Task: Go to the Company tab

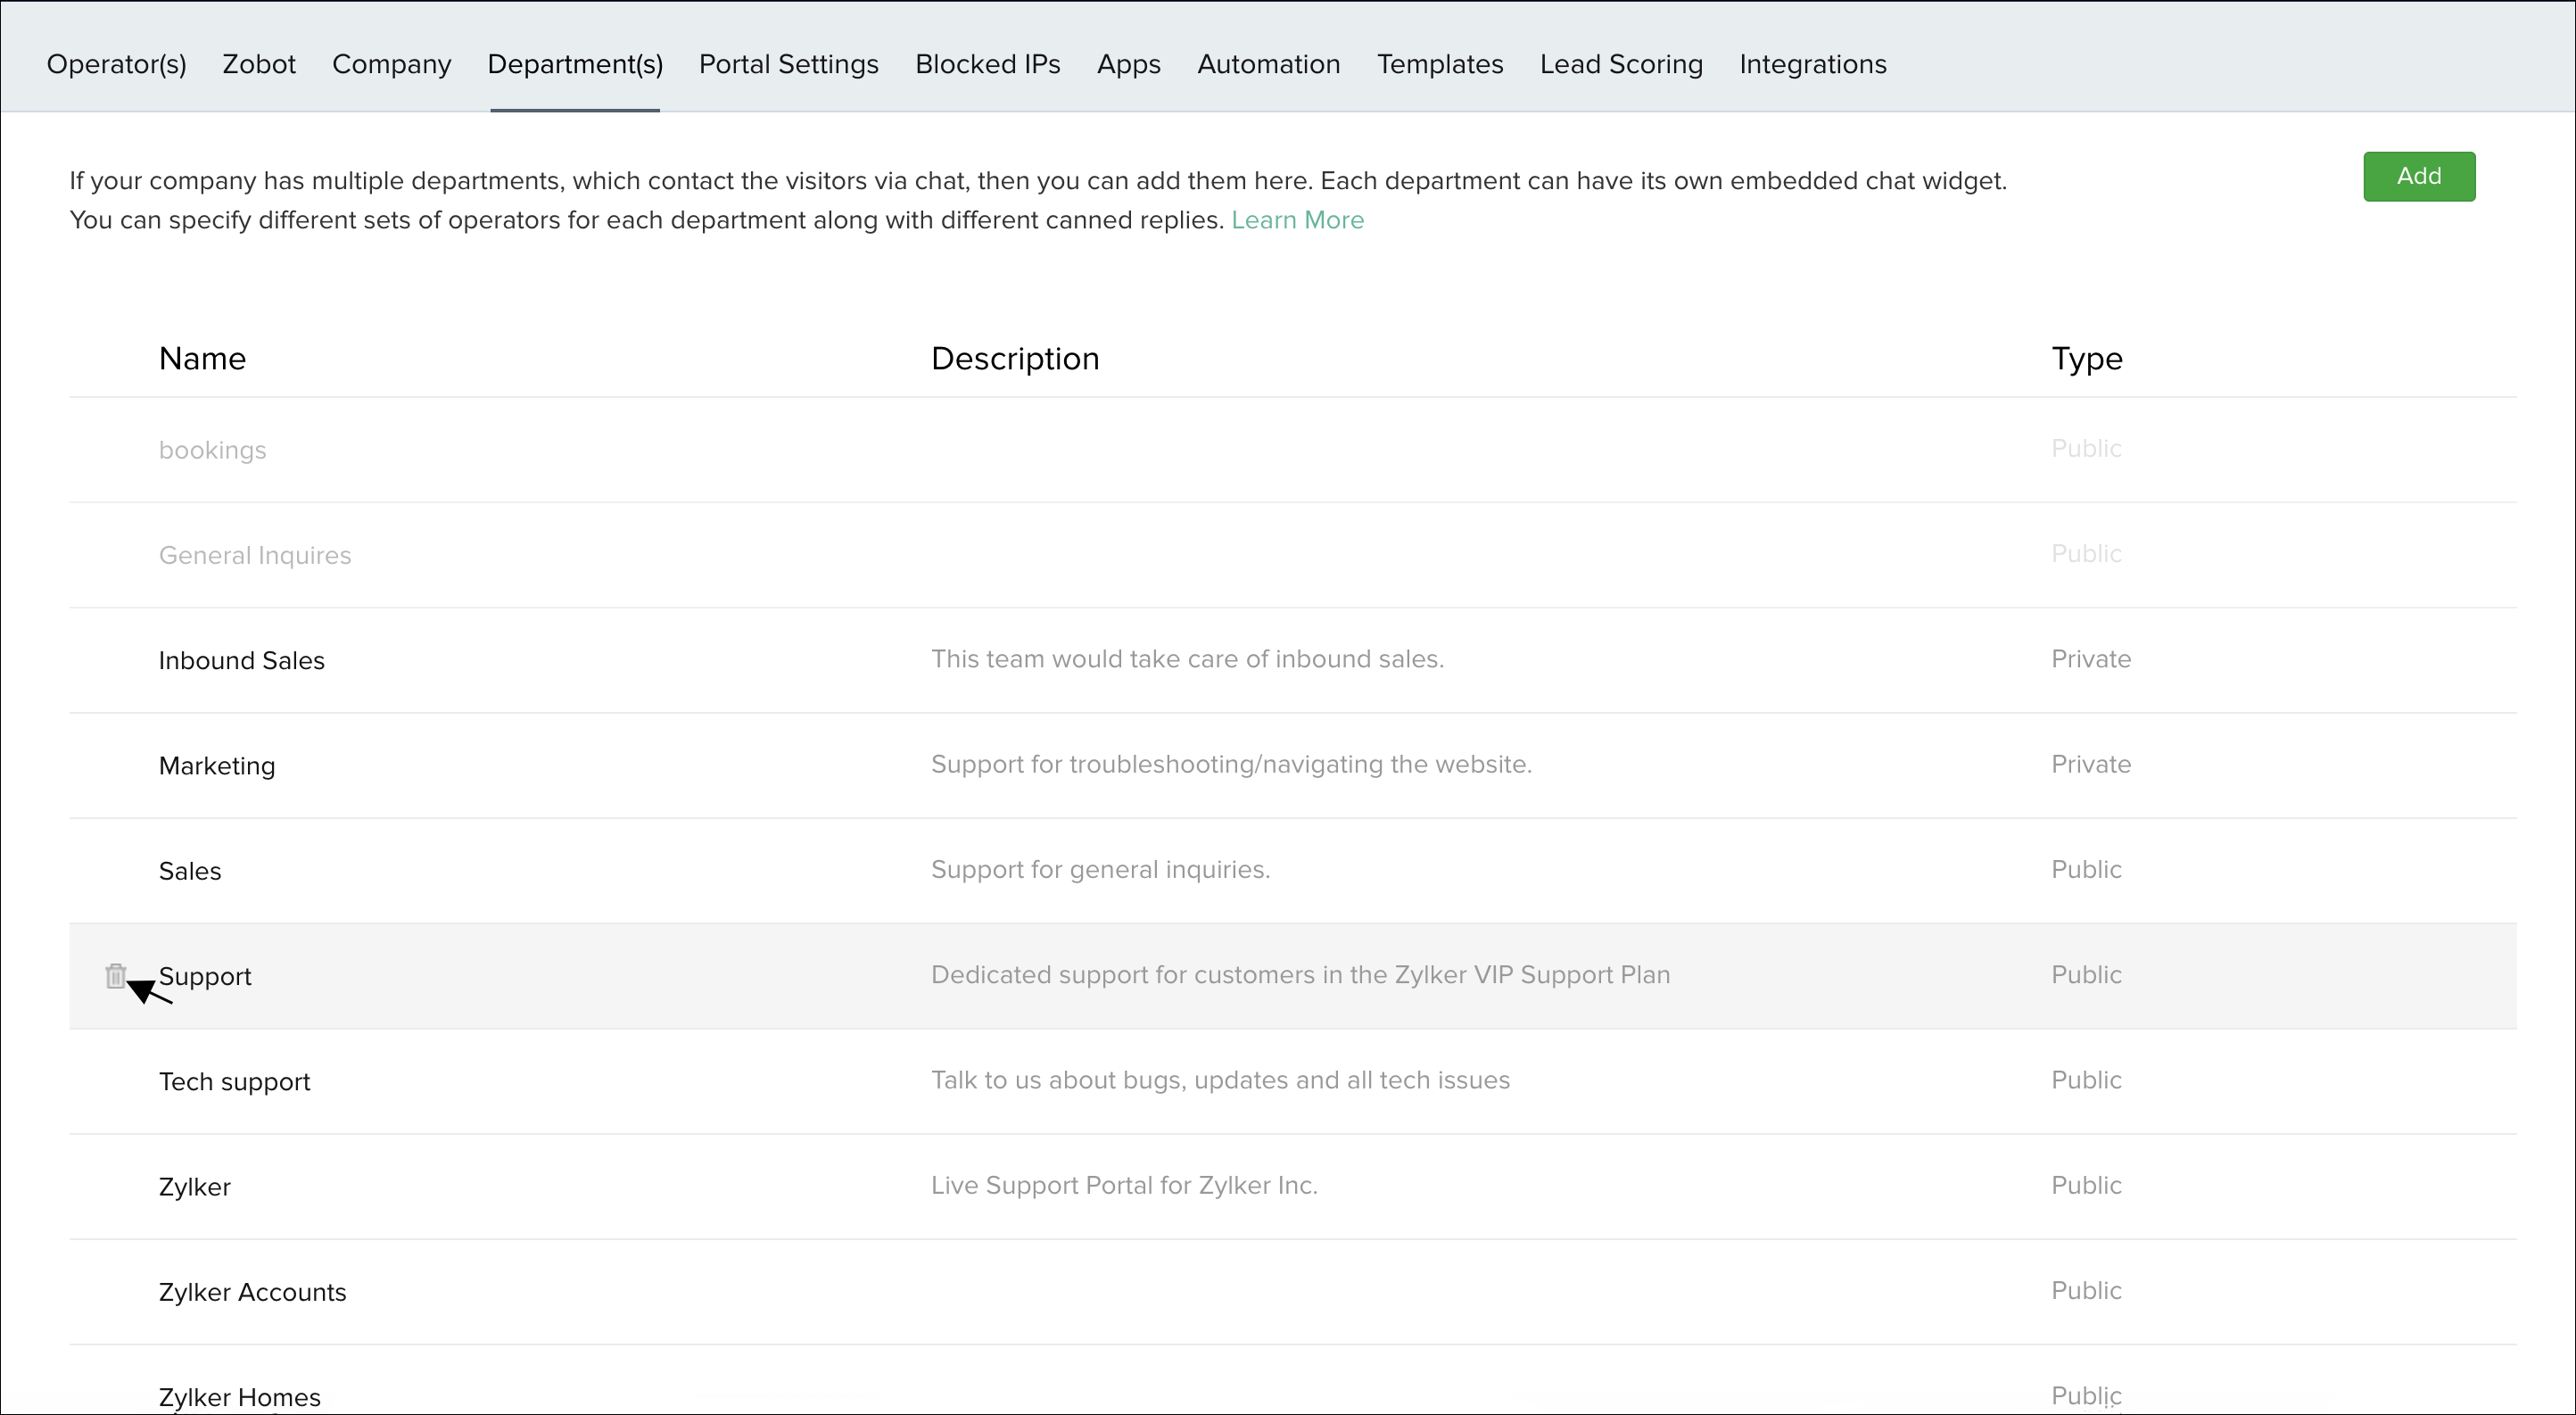Action: [x=391, y=64]
